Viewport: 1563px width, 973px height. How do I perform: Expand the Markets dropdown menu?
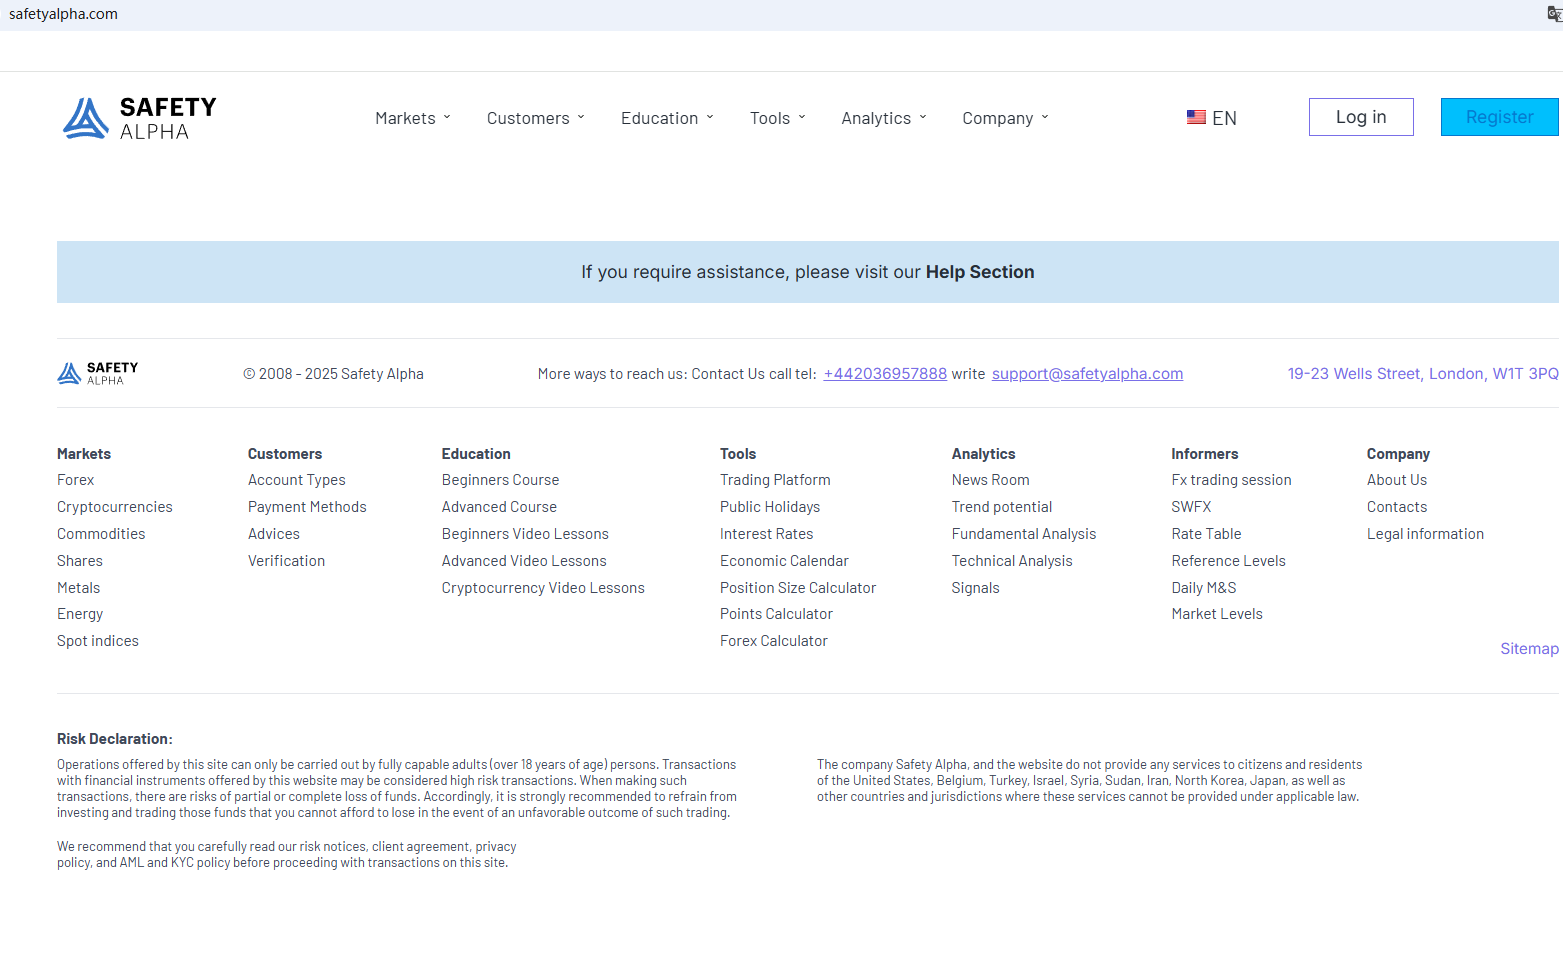(413, 118)
